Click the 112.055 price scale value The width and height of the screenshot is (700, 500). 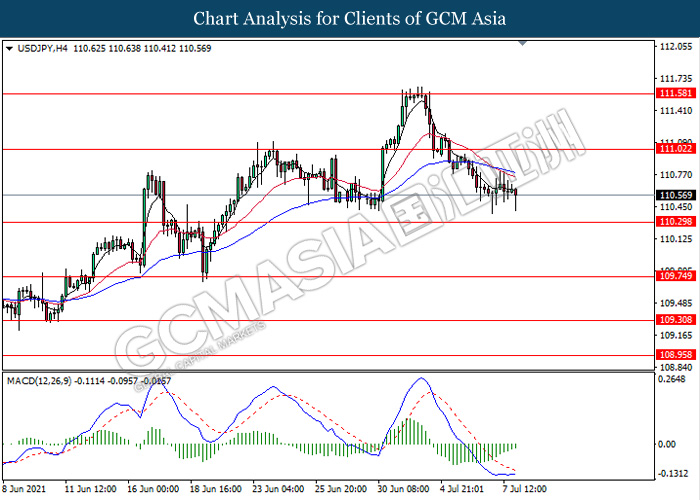point(676,47)
